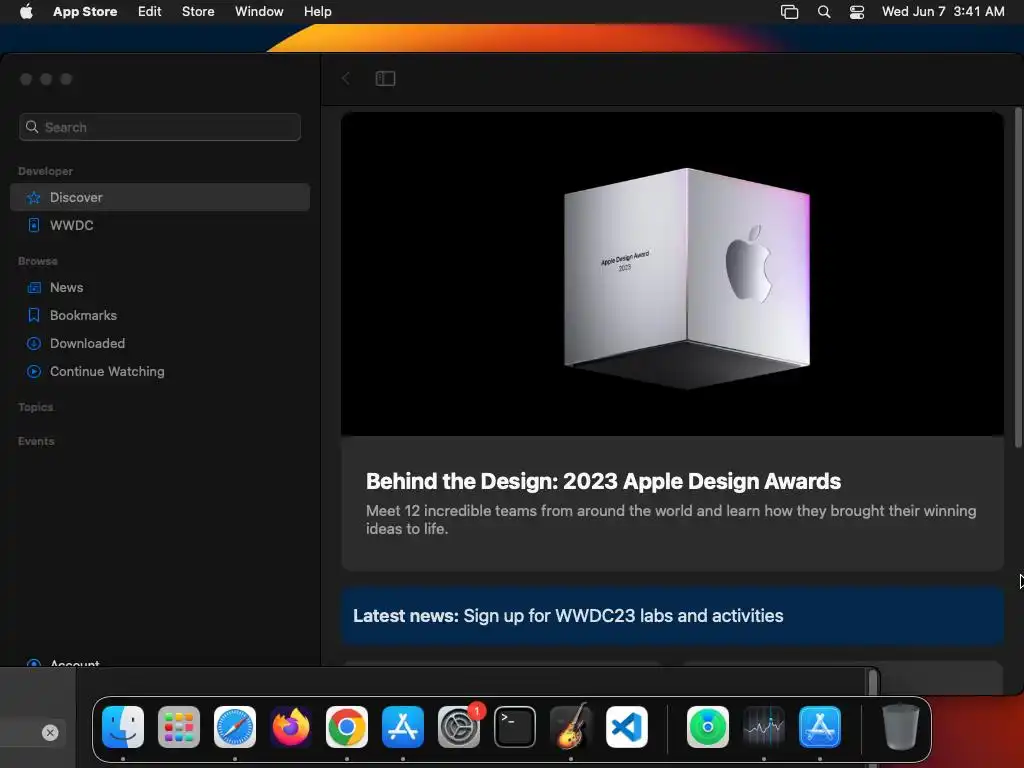The image size is (1024, 768).
Task: Open Launchpad from the Dock
Action: point(179,727)
